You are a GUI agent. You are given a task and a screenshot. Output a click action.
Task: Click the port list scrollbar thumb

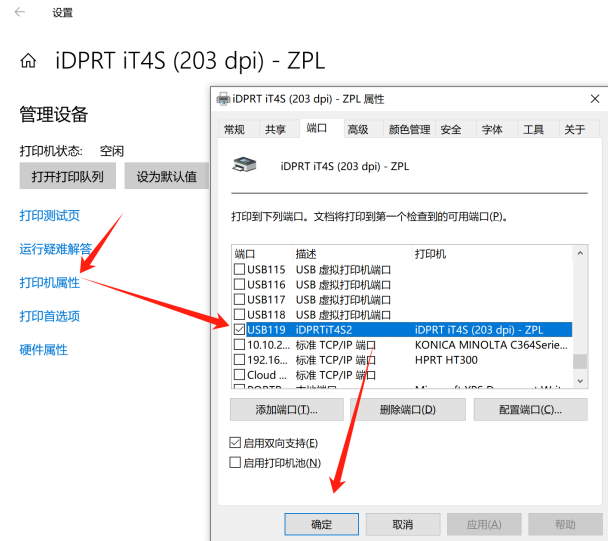point(580,361)
